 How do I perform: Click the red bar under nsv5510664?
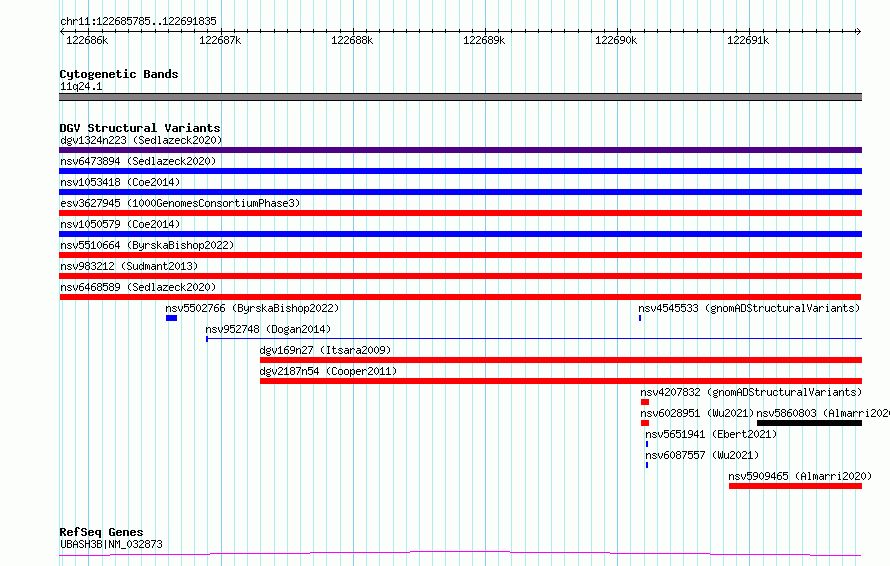tap(460, 255)
